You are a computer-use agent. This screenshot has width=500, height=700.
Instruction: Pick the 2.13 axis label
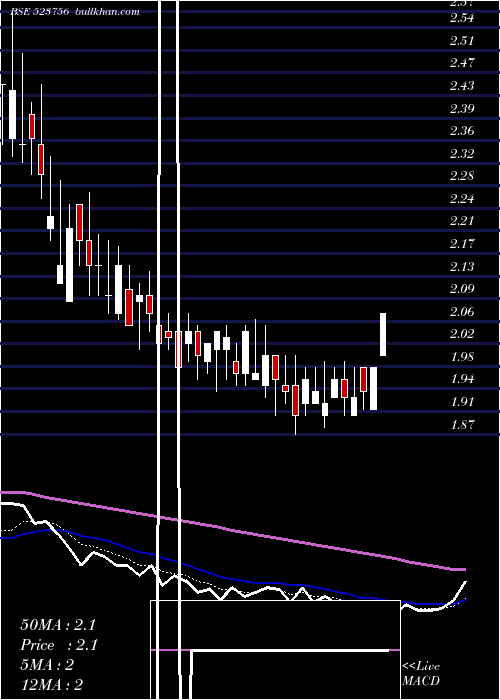pyautogui.click(x=462, y=267)
